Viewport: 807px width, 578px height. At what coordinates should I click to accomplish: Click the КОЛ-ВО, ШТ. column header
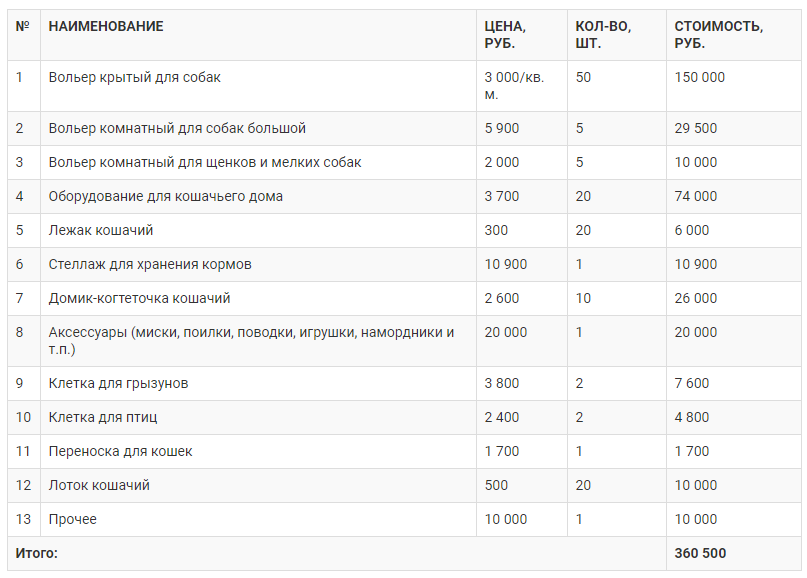[x=617, y=35]
